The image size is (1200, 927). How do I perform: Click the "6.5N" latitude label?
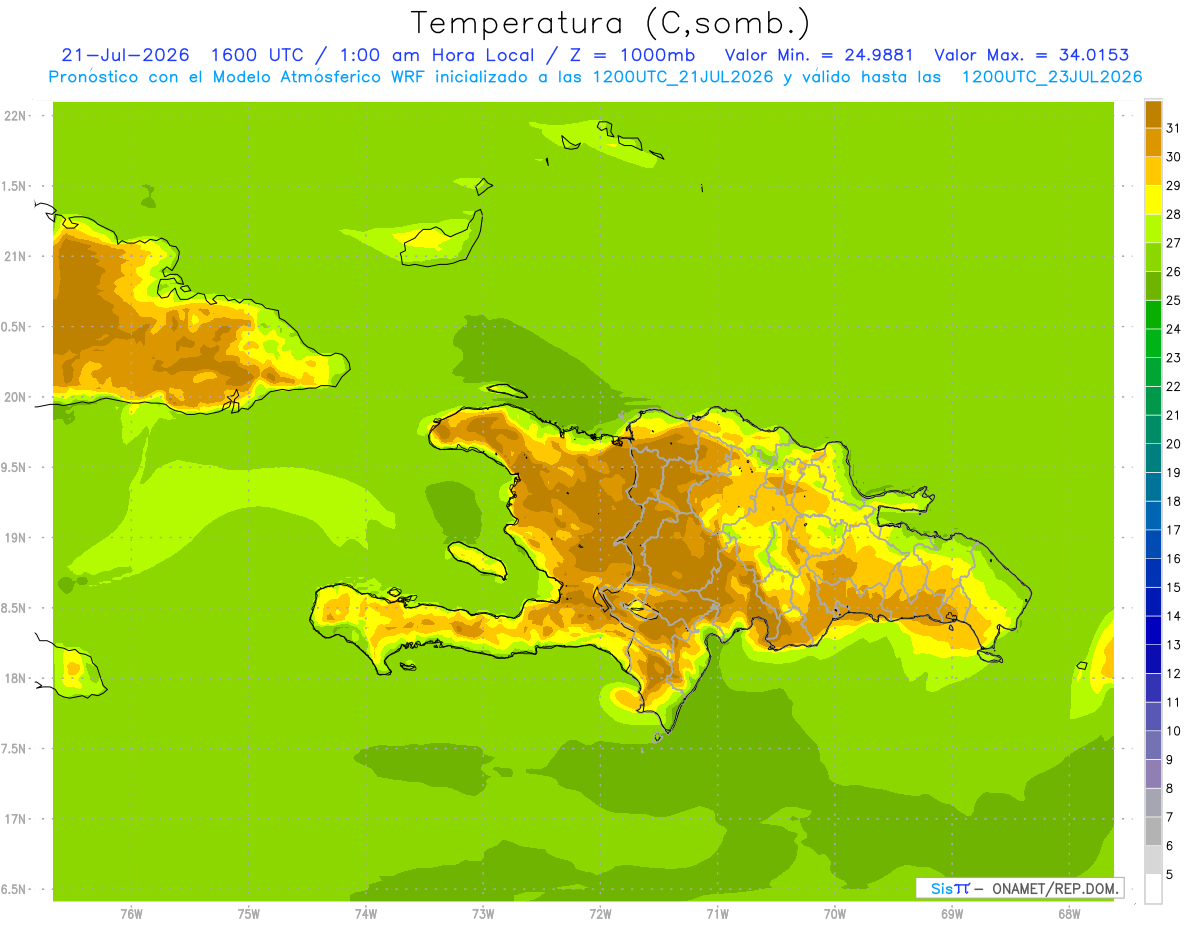[14, 889]
